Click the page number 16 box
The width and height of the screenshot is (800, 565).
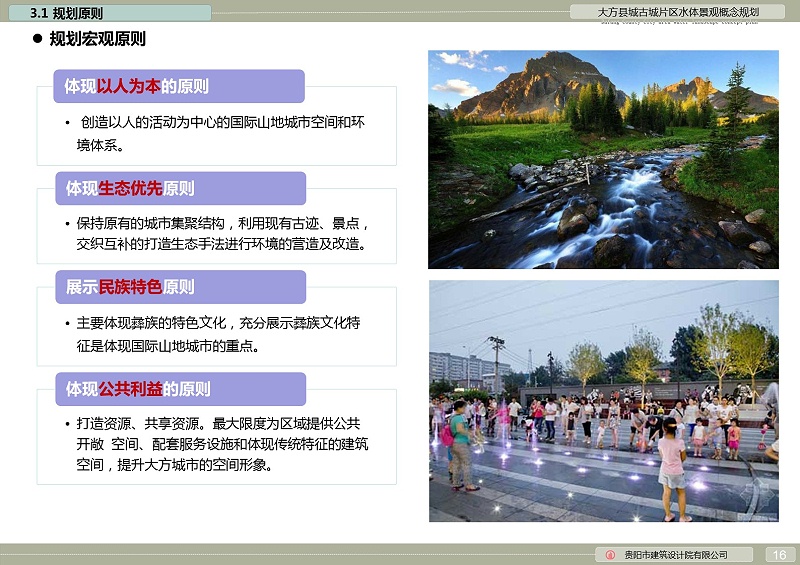pos(779,555)
